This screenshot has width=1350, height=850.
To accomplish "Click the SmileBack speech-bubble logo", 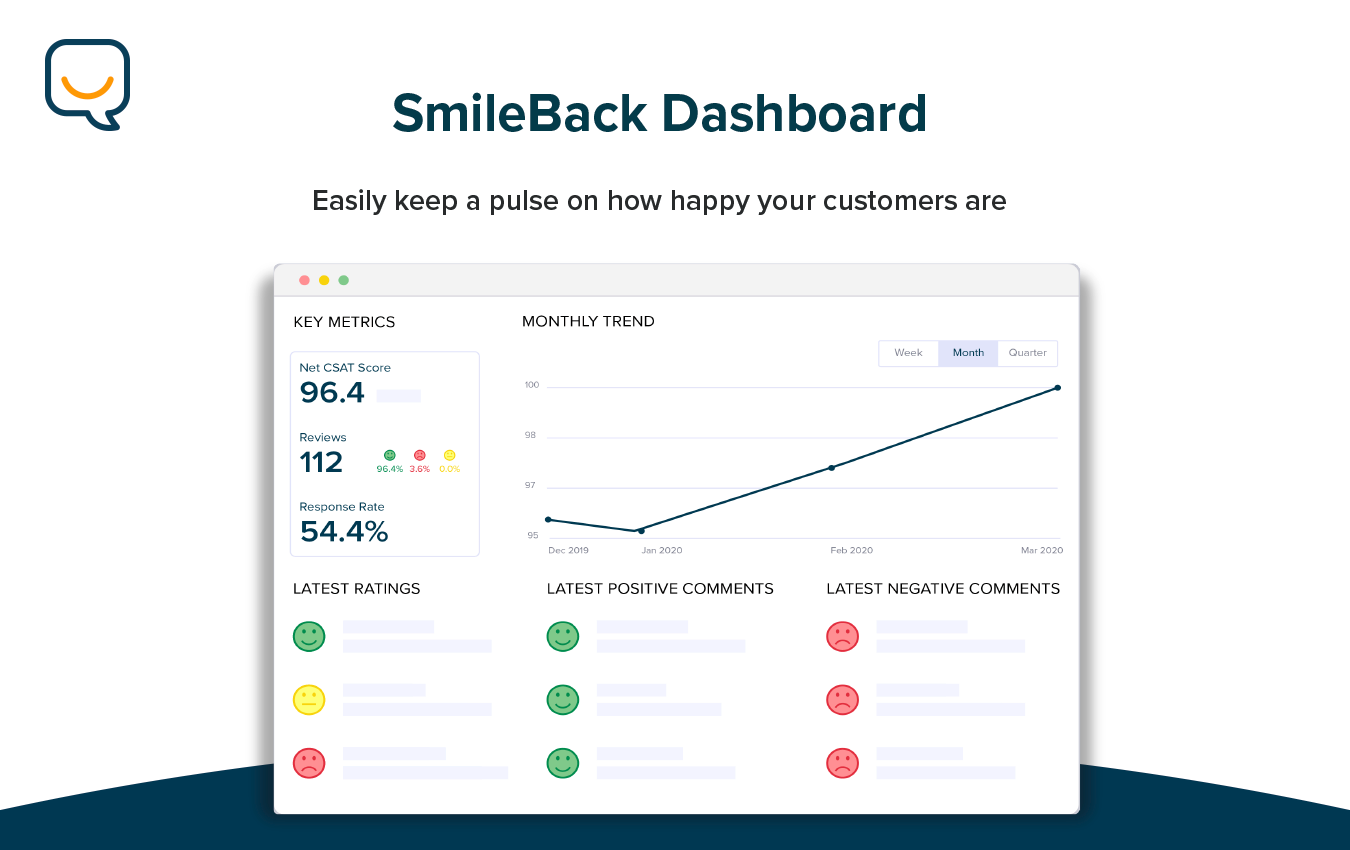I will click(87, 83).
